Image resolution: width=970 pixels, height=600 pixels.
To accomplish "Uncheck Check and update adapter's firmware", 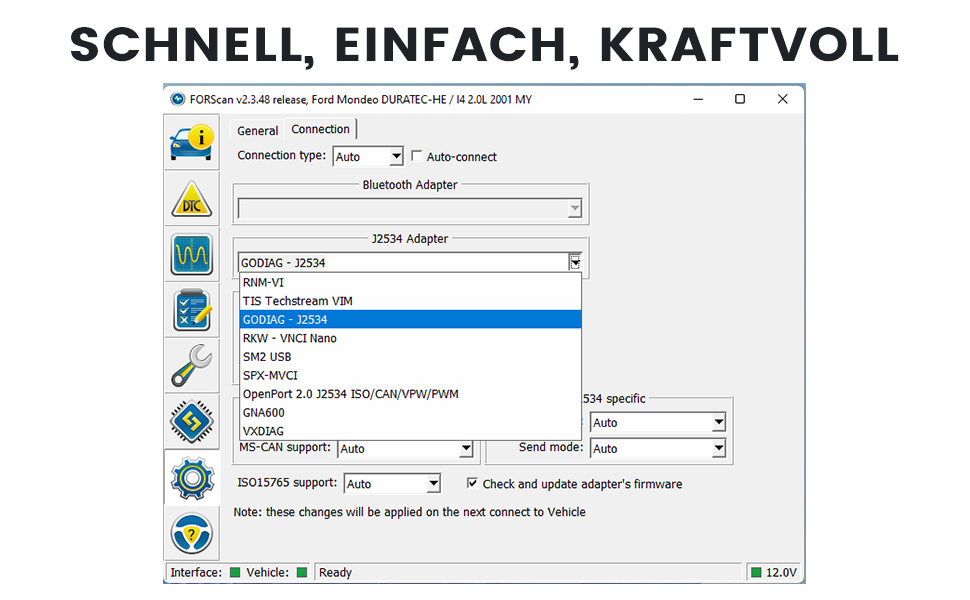I will tap(473, 484).
